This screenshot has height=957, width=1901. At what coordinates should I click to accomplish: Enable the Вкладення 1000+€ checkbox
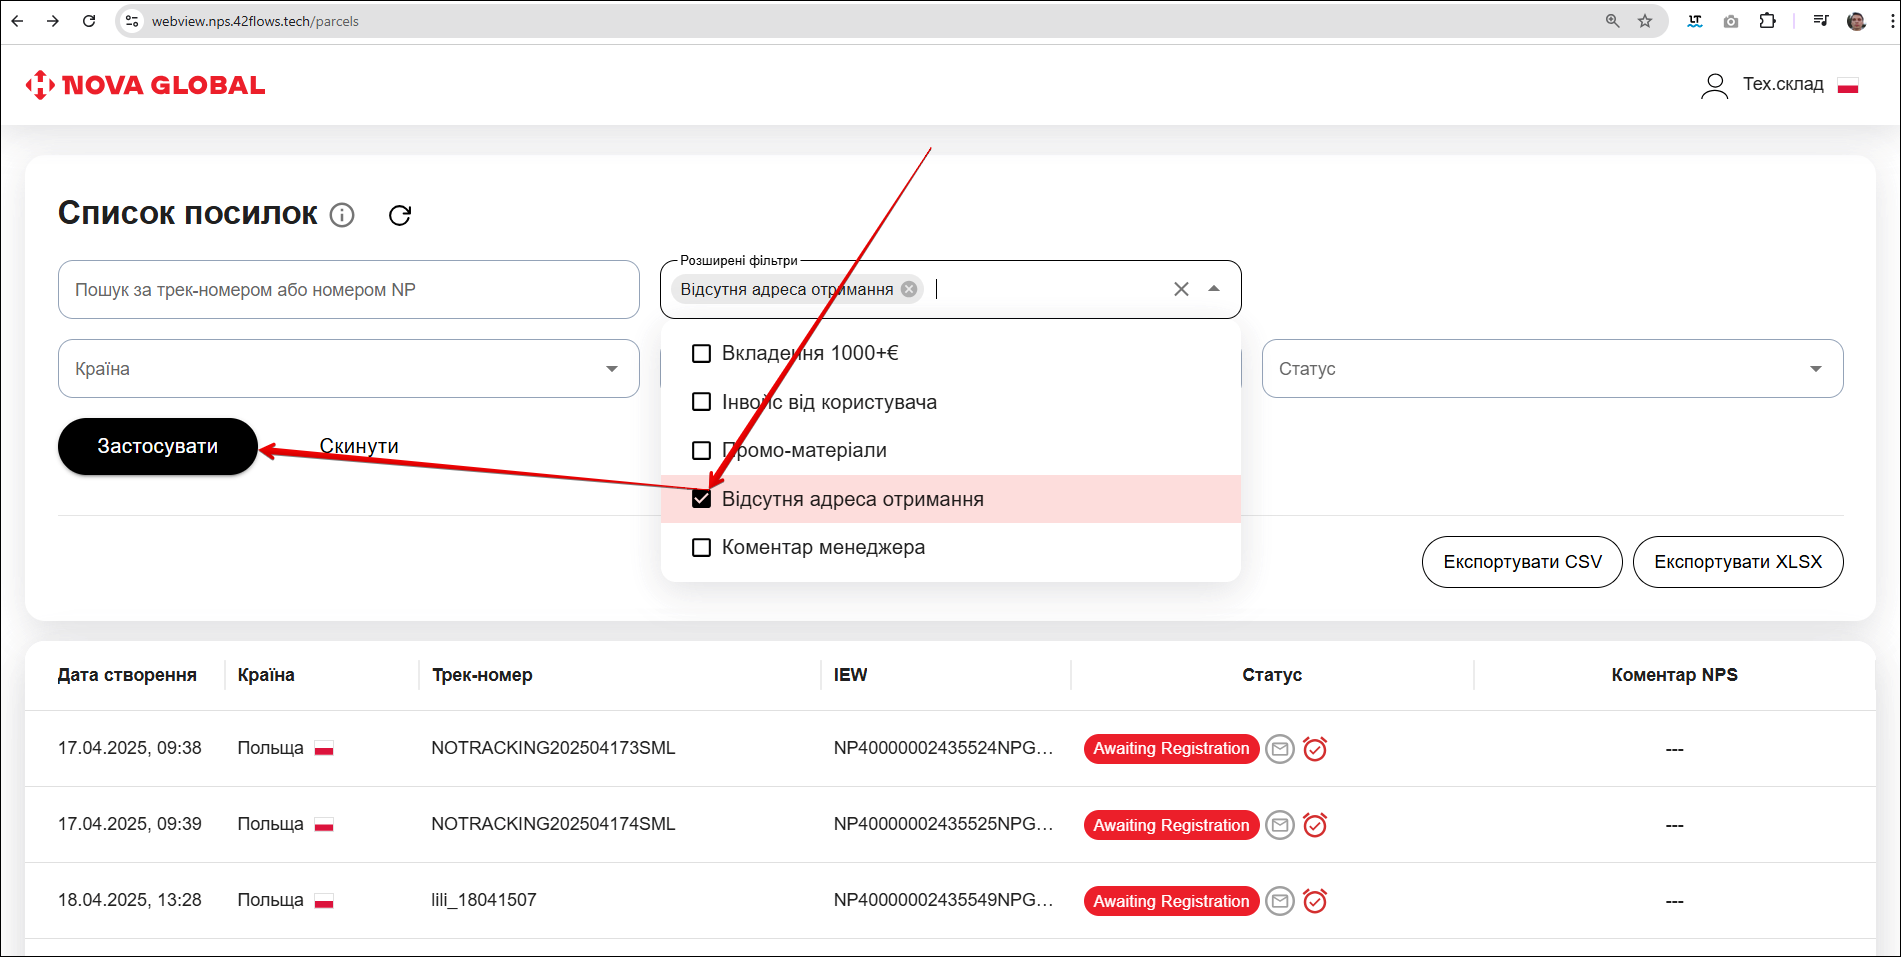click(702, 353)
